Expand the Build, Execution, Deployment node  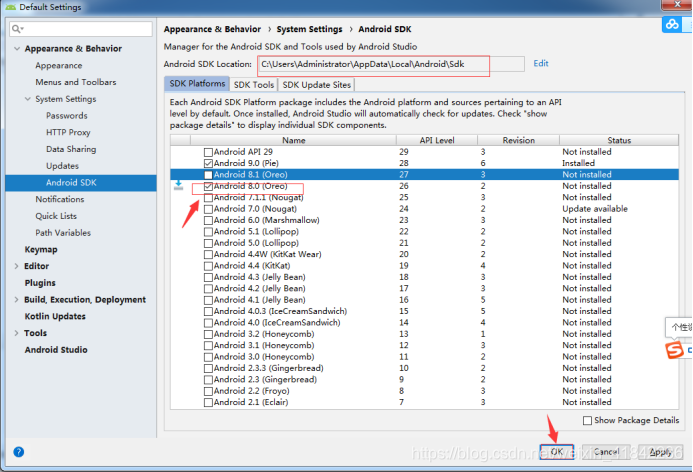(16, 300)
